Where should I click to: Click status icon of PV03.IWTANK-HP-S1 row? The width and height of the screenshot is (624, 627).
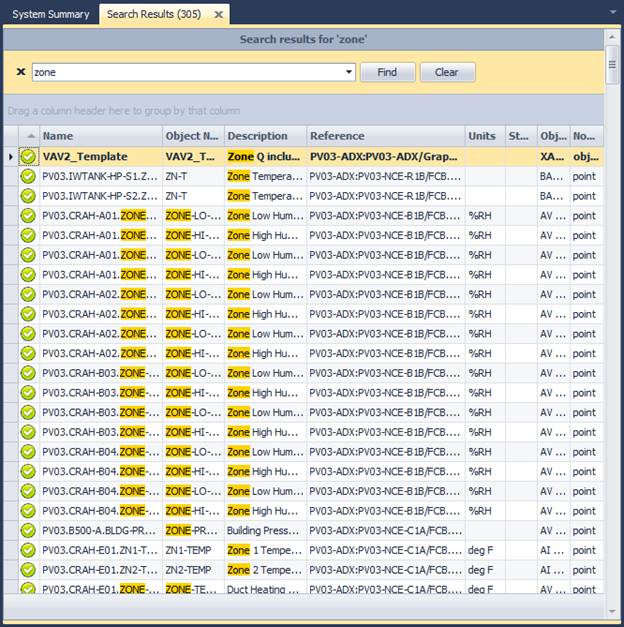point(28,176)
